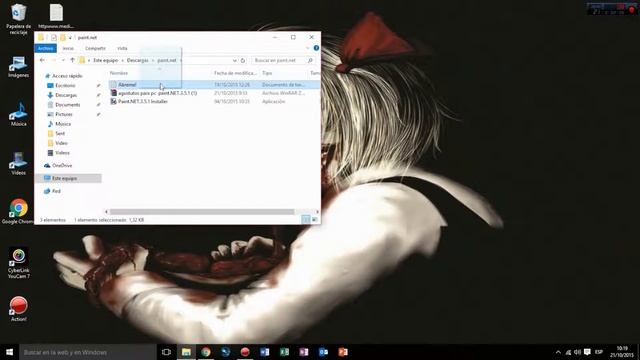
Task: Open the recent locations dropdown arrow
Action: point(63,60)
